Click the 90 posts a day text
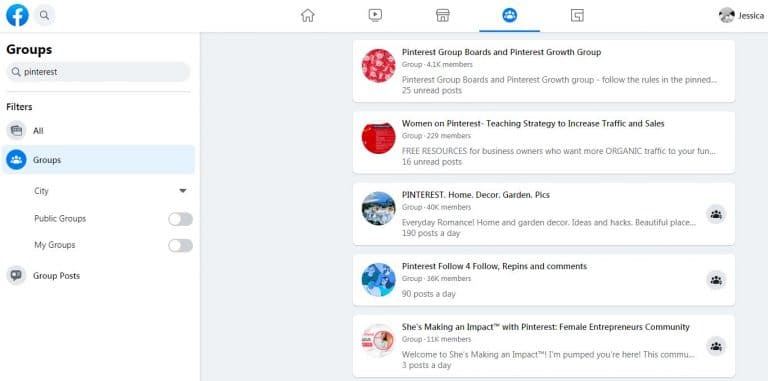 tap(429, 294)
